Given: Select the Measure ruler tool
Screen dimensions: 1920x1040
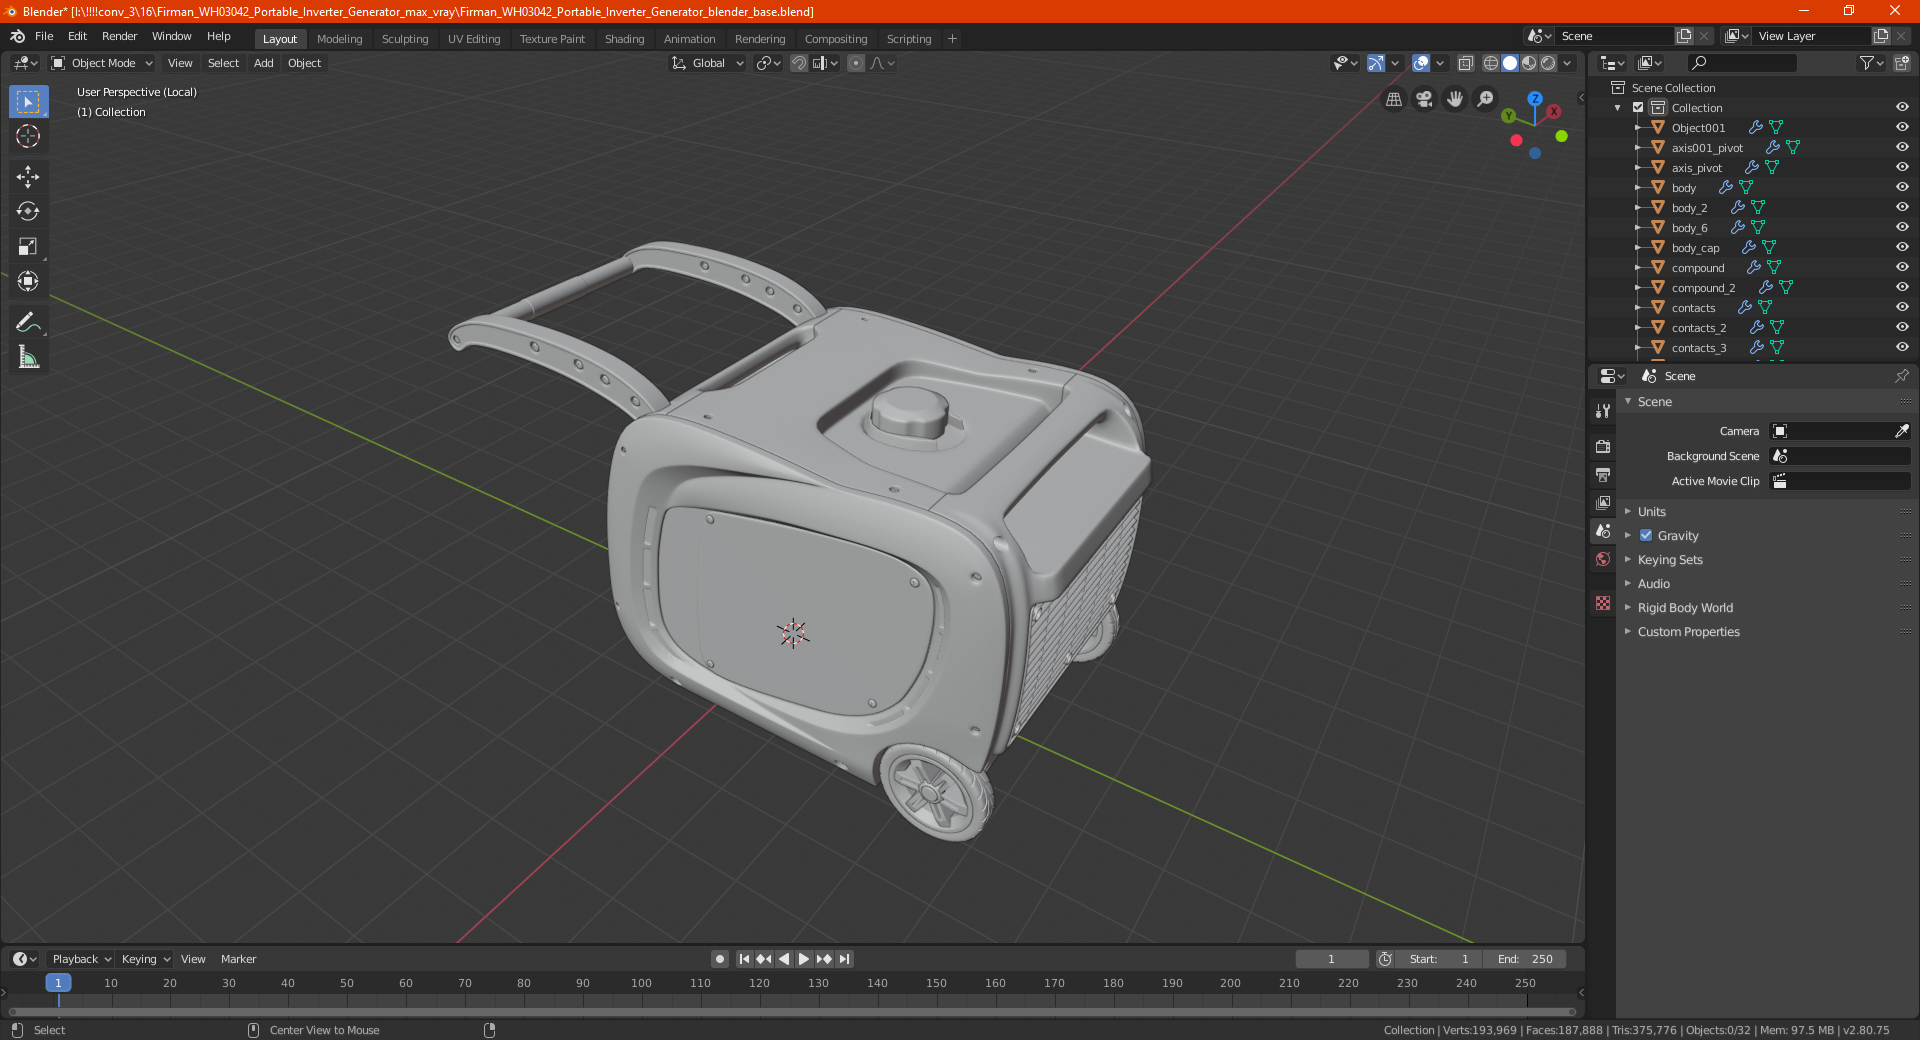Looking at the screenshot, I should 28,357.
